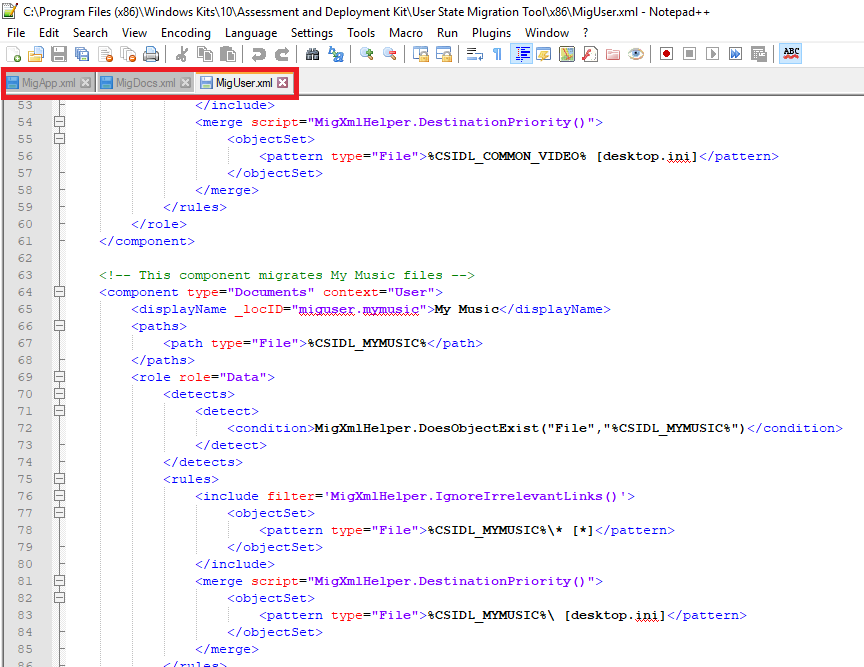Open the Encoding menu

pyautogui.click(x=186, y=33)
